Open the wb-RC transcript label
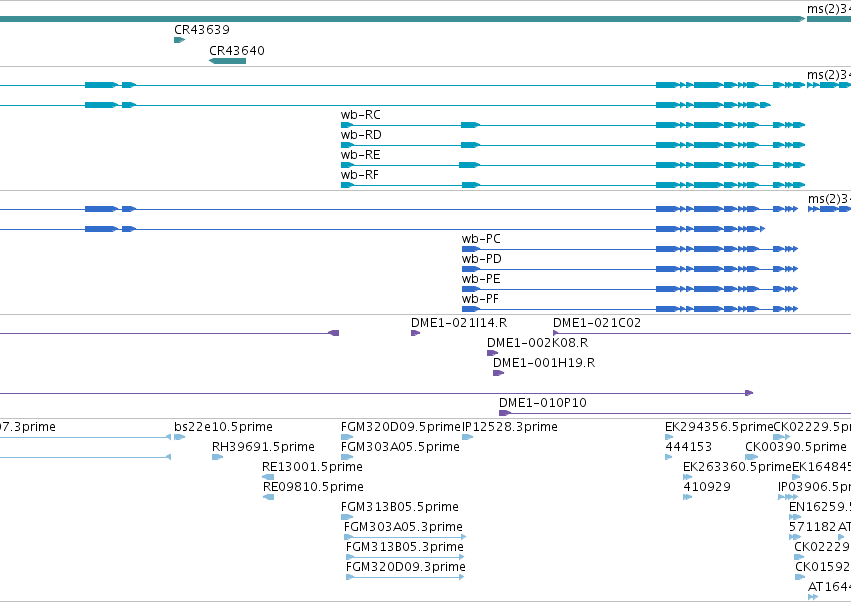Screen dimensions: 851x602 tap(361, 115)
